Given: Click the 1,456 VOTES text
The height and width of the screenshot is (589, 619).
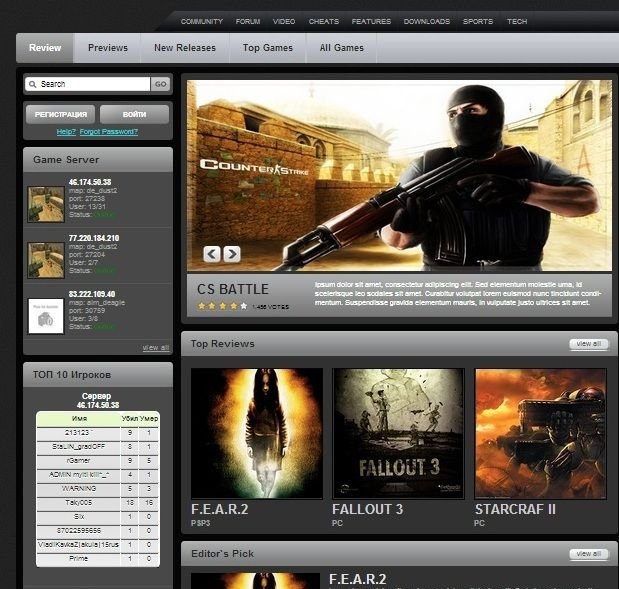Looking at the screenshot, I should coord(270,307).
